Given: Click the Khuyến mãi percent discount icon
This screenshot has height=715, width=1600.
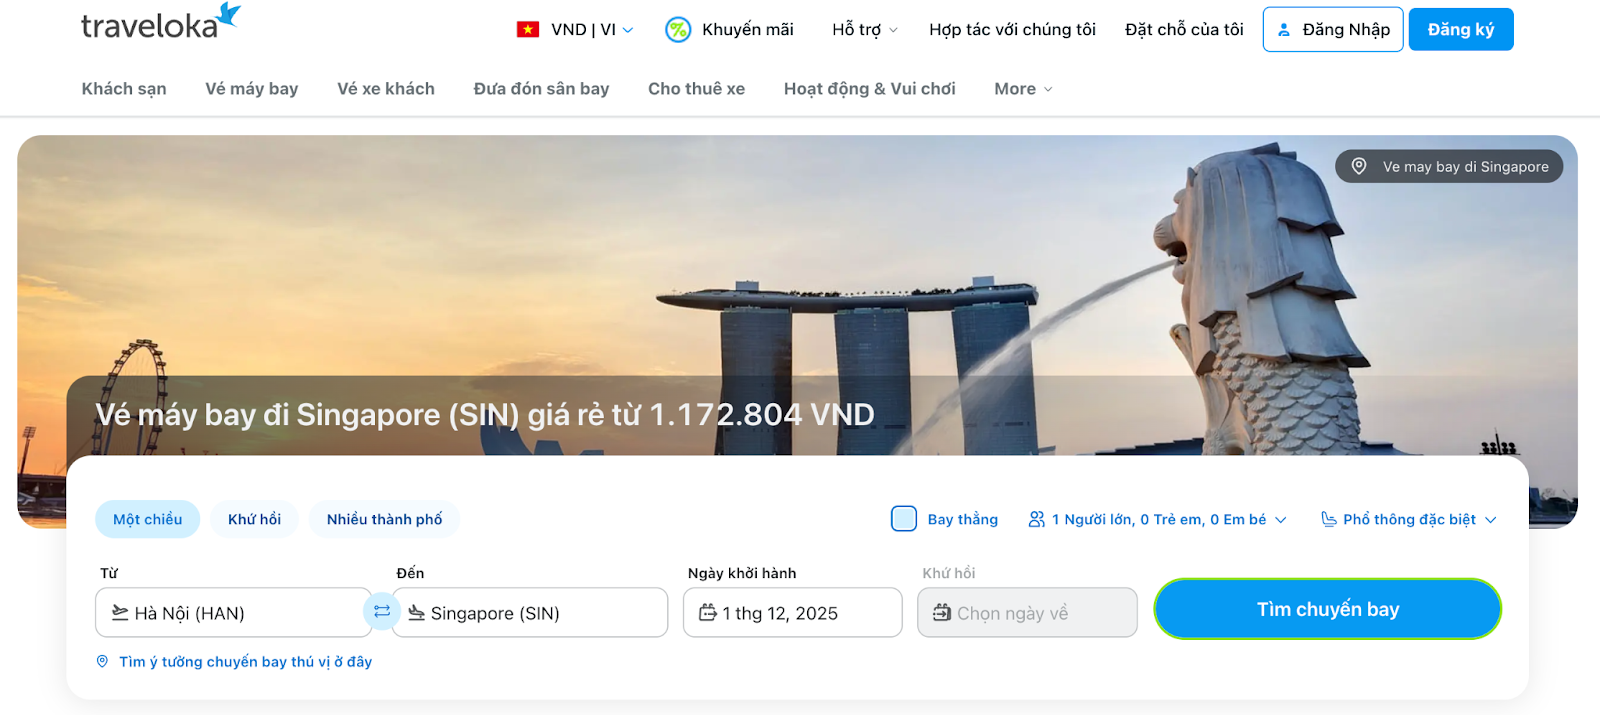Looking at the screenshot, I should [678, 30].
